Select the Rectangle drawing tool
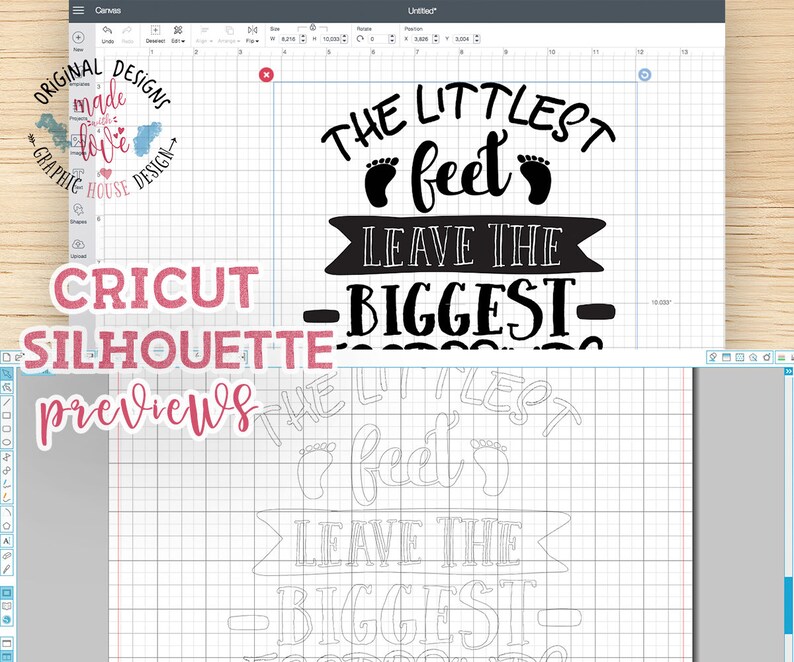The image size is (794, 662). point(7,416)
